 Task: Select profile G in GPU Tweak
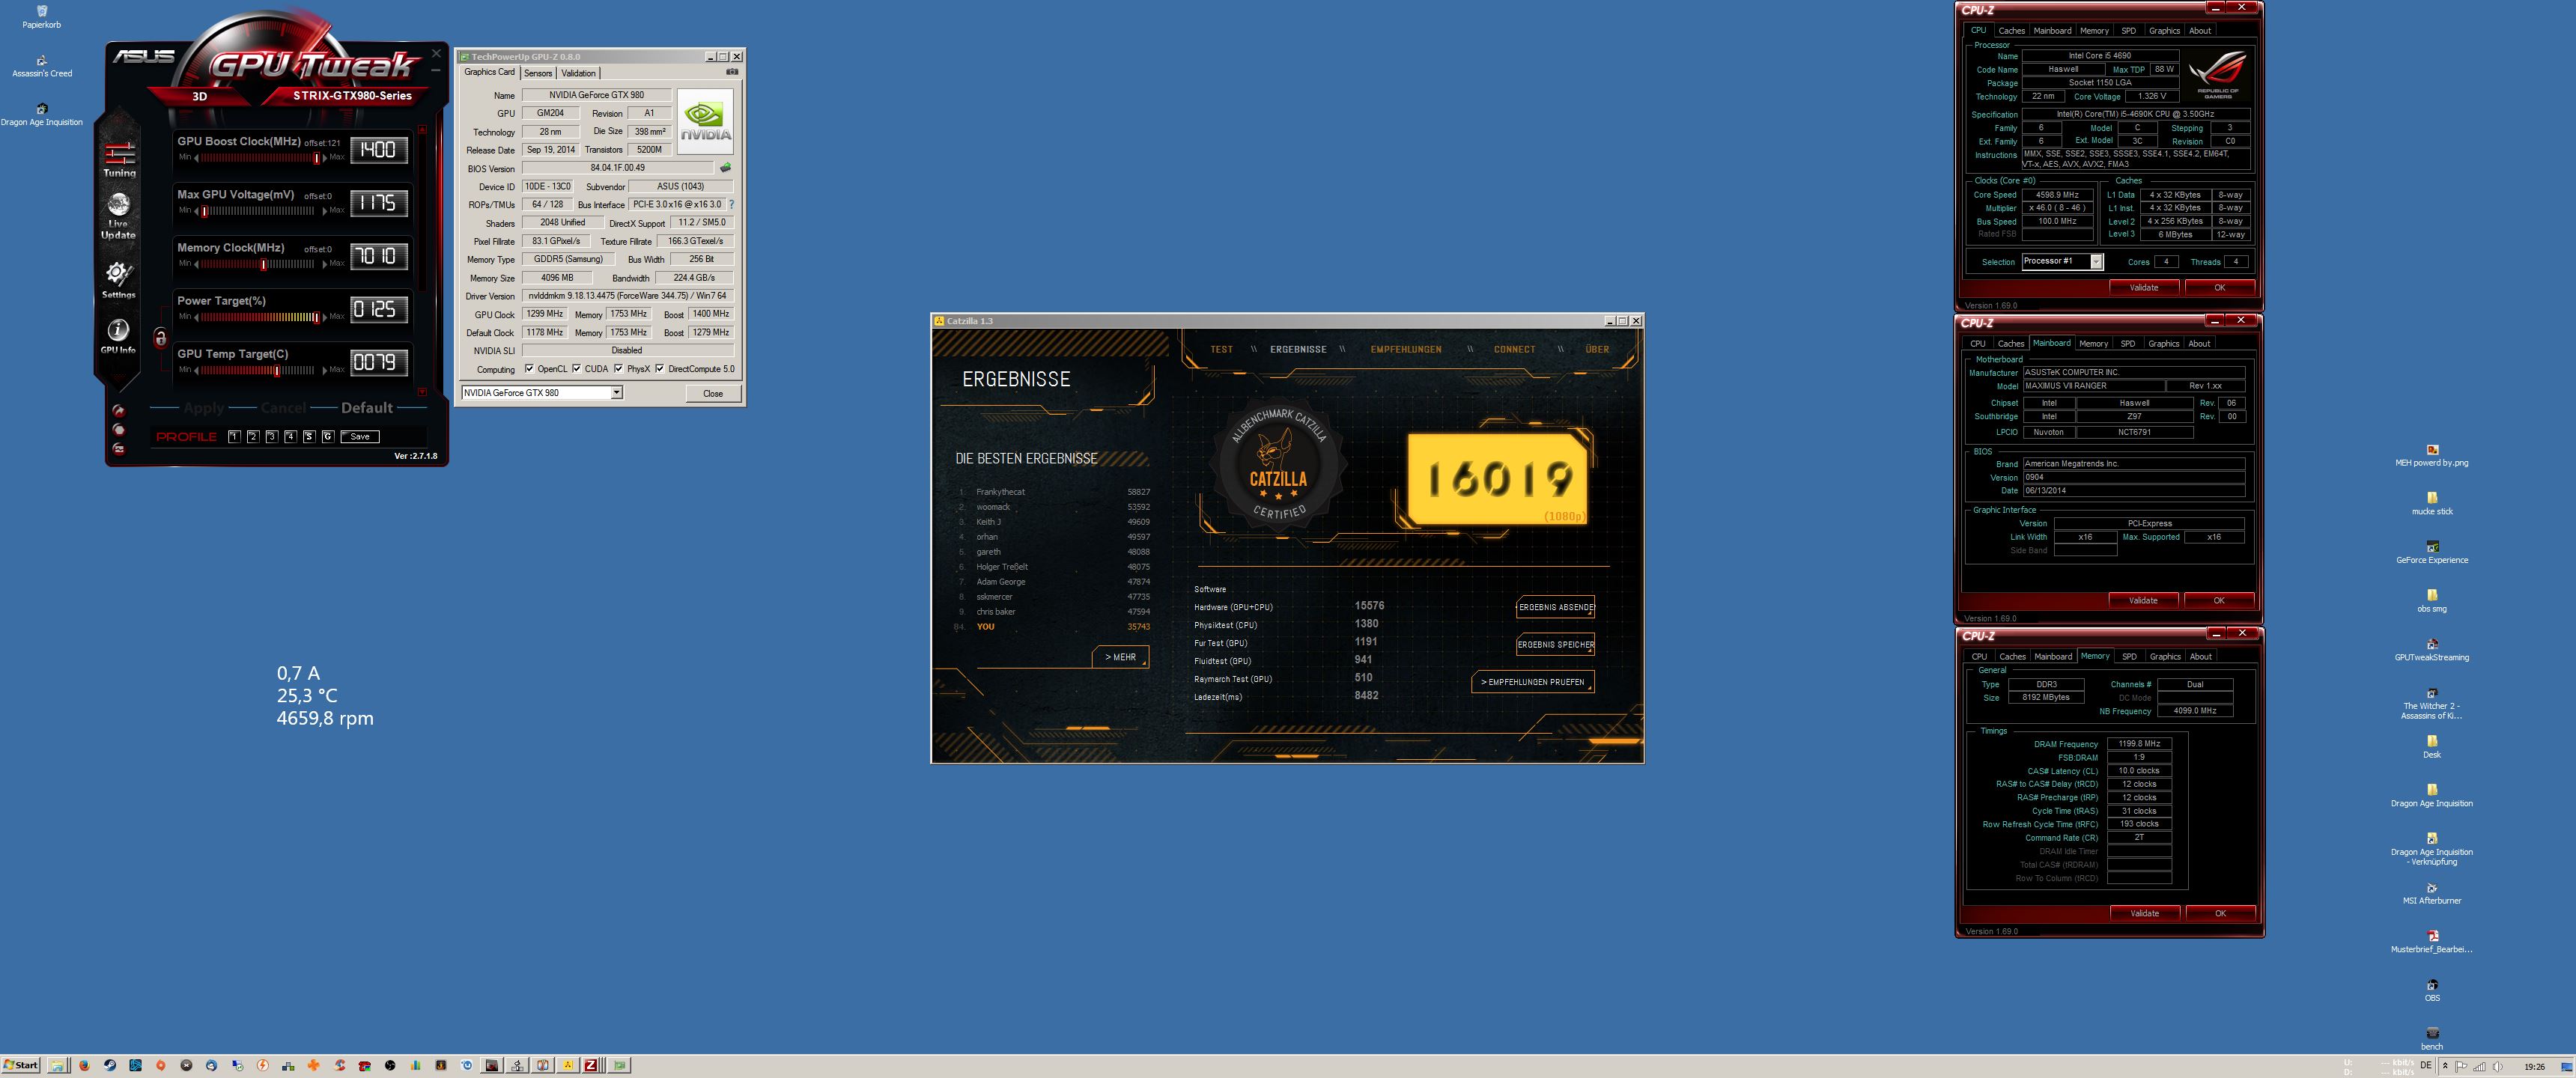click(x=327, y=436)
